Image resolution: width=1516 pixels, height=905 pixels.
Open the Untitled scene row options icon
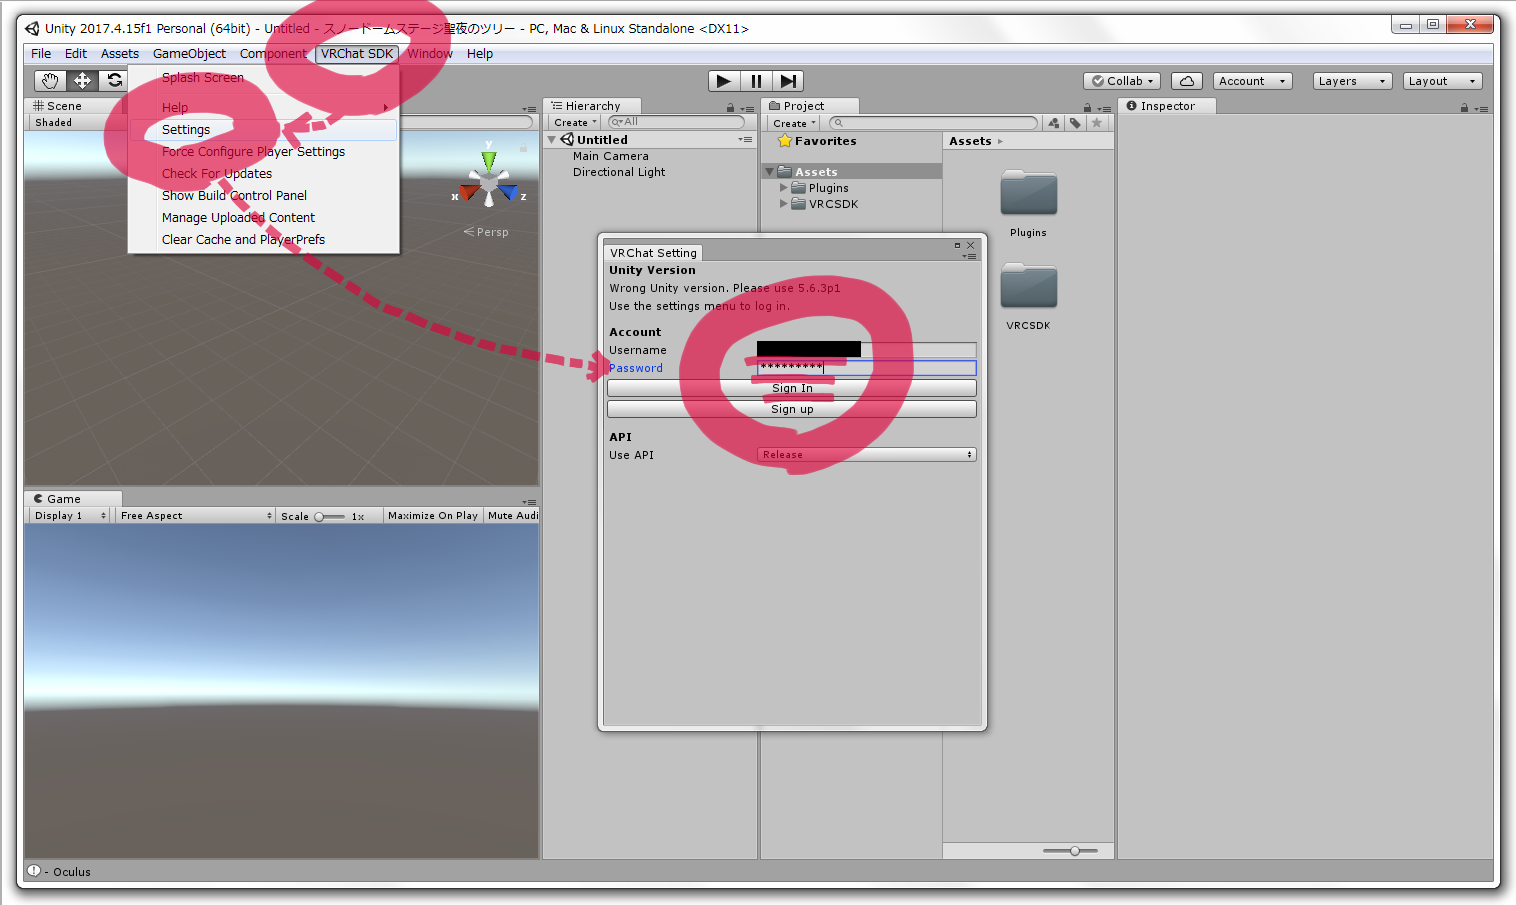745,140
